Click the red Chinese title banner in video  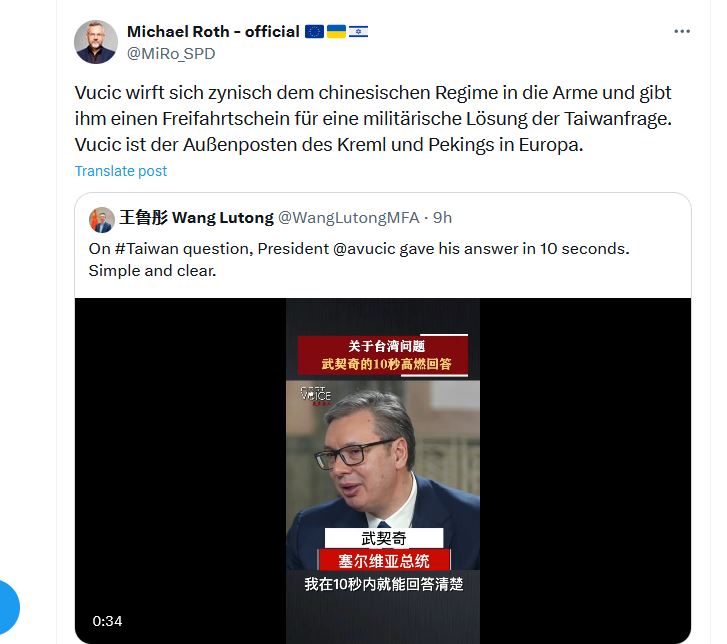[x=383, y=355]
